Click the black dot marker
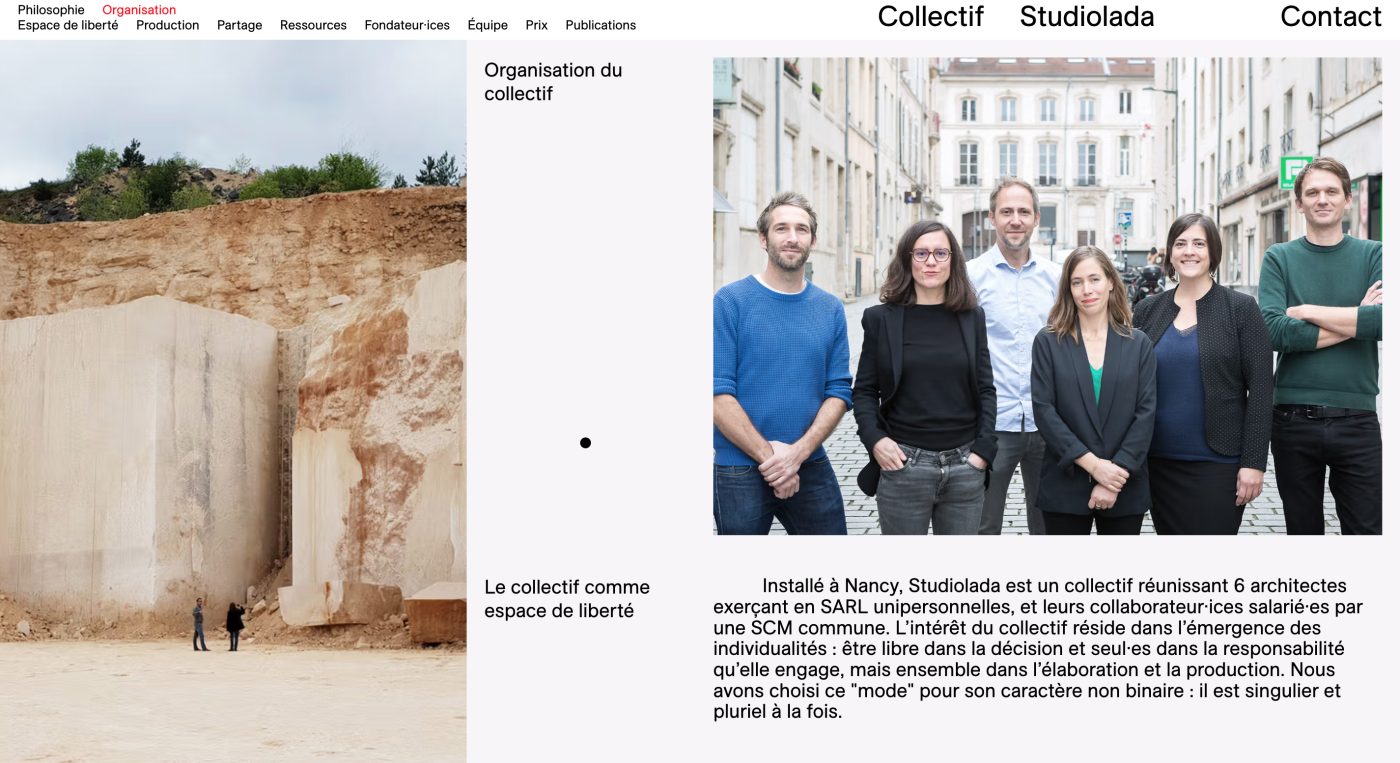 click(585, 443)
